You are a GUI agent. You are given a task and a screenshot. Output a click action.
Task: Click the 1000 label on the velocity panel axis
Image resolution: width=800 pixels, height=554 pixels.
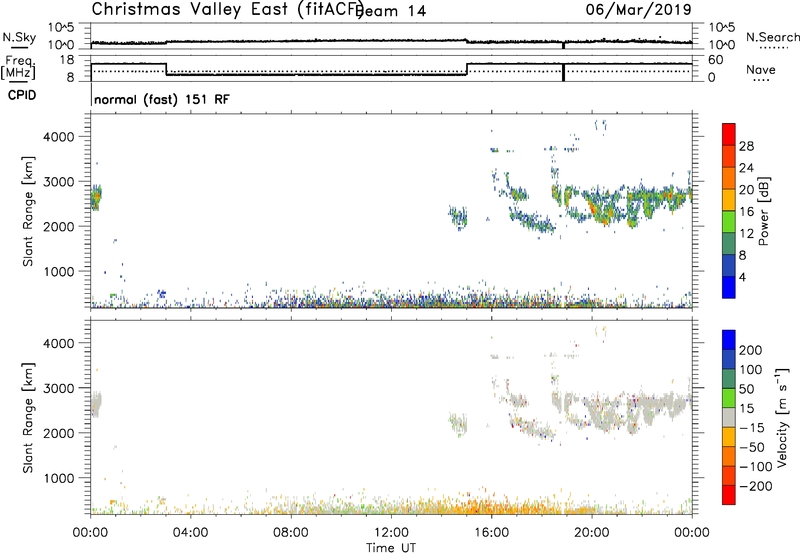click(59, 478)
